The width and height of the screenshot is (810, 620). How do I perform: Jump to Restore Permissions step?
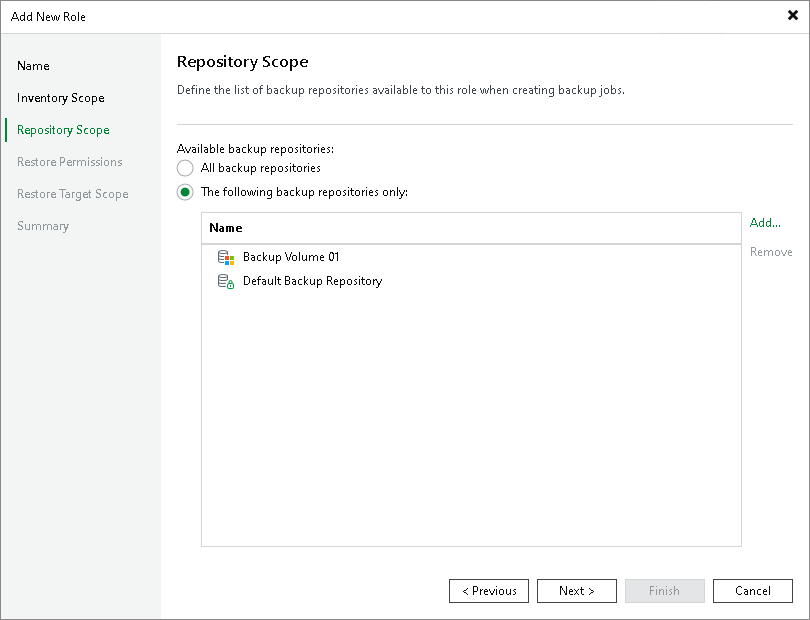pos(70,162)
